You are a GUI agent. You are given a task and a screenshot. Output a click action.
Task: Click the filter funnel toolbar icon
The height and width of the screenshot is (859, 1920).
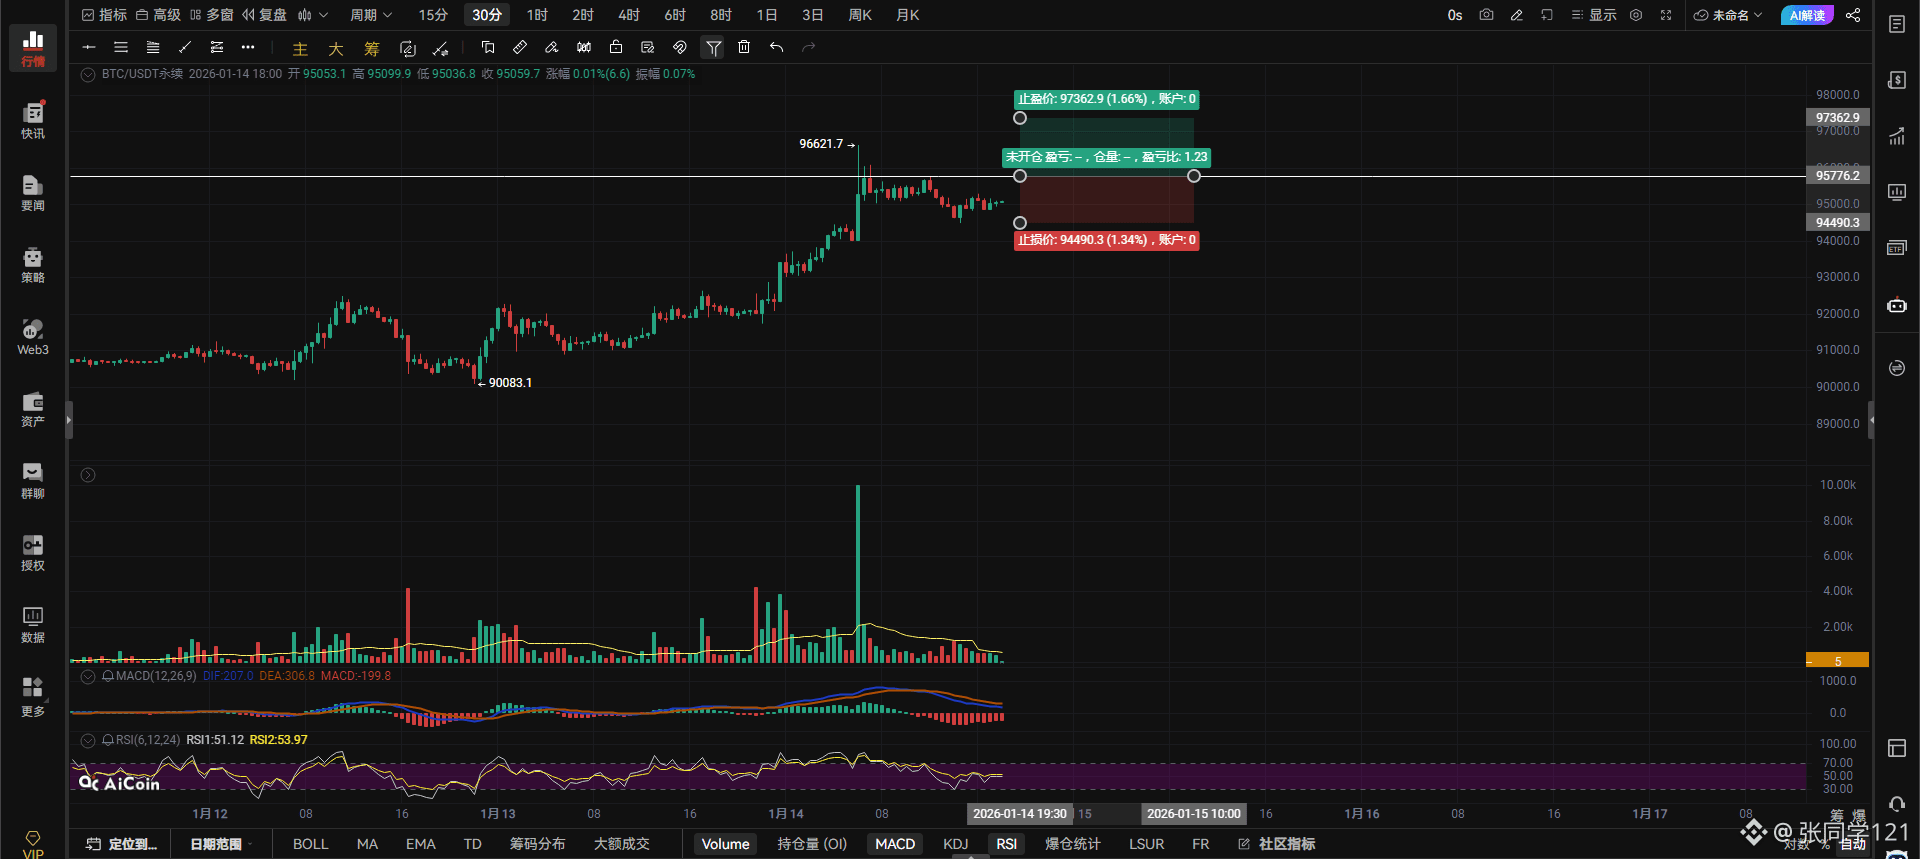(x=713, y=47)
